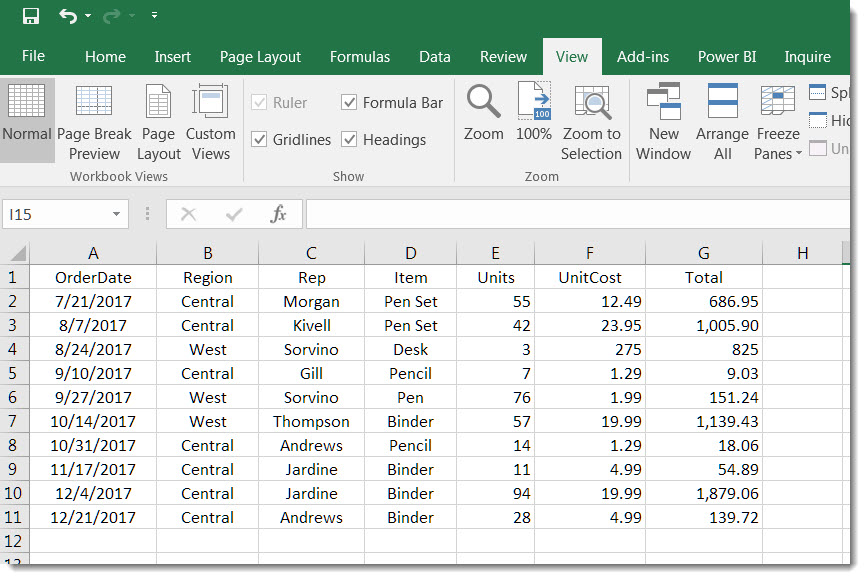This screenshot has height=579, width=865.
Task: Switch to Page Break Preview
Action: point(93,120)
